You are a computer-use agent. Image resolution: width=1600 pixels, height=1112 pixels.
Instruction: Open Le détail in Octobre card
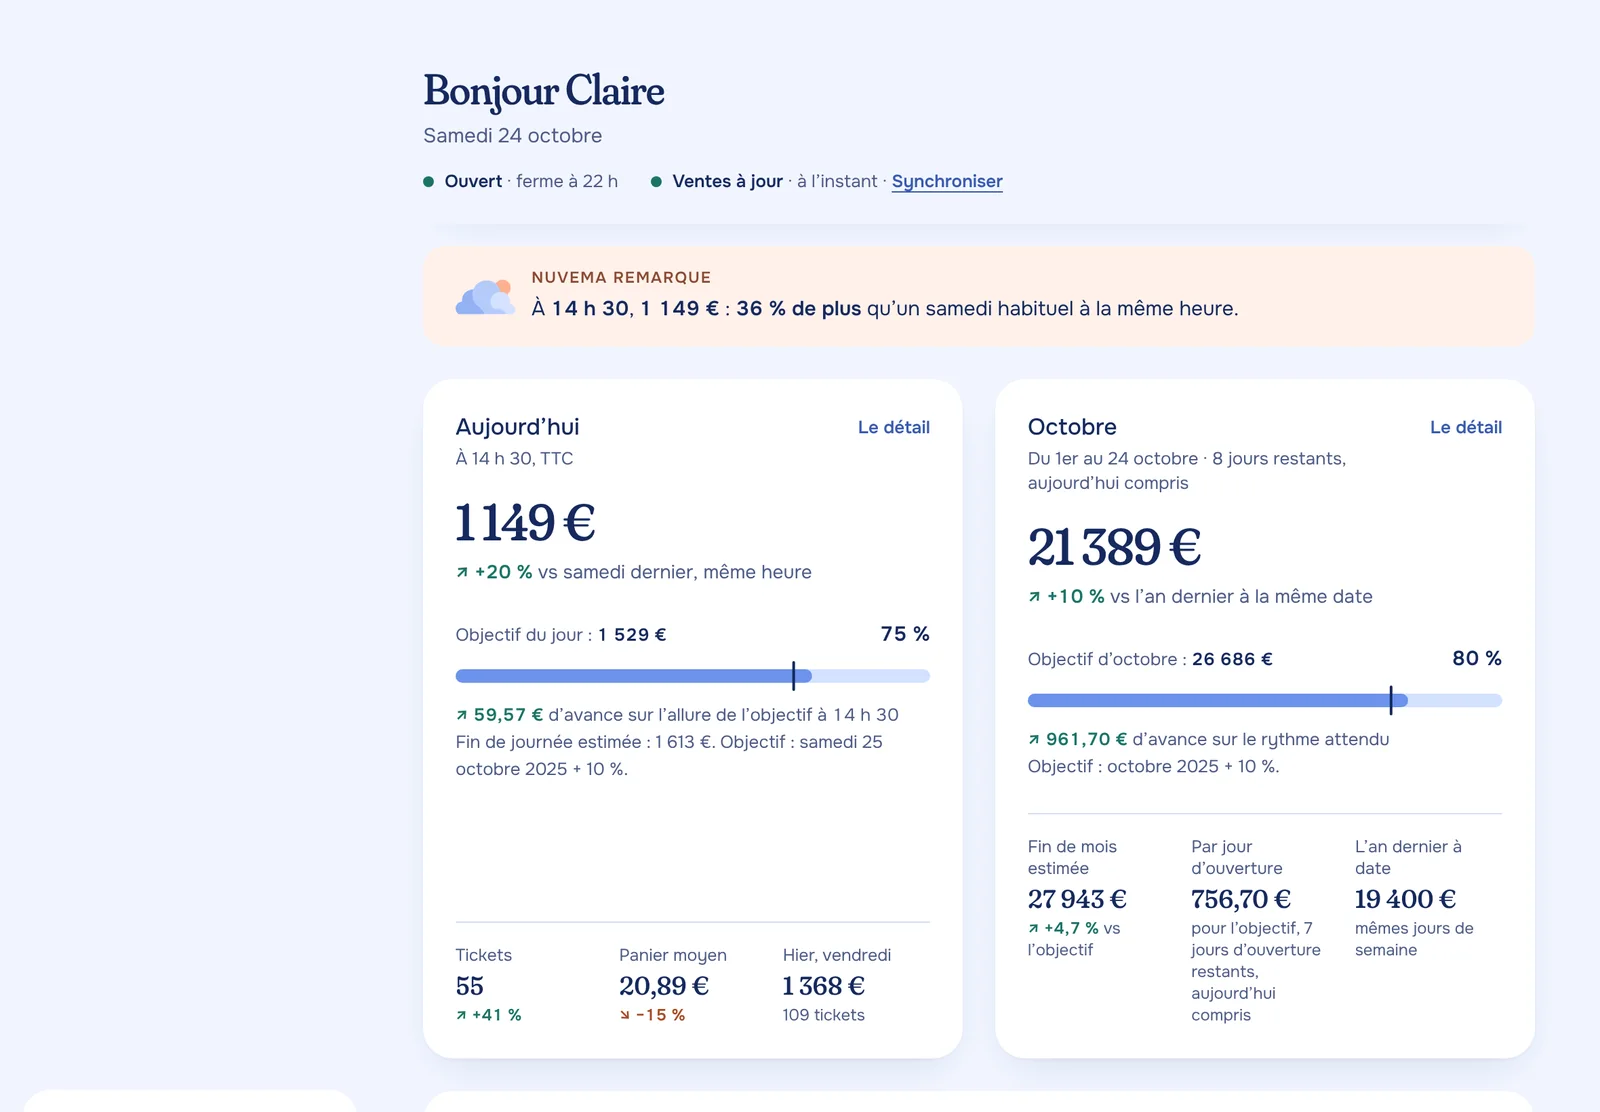coord(1466,427)
